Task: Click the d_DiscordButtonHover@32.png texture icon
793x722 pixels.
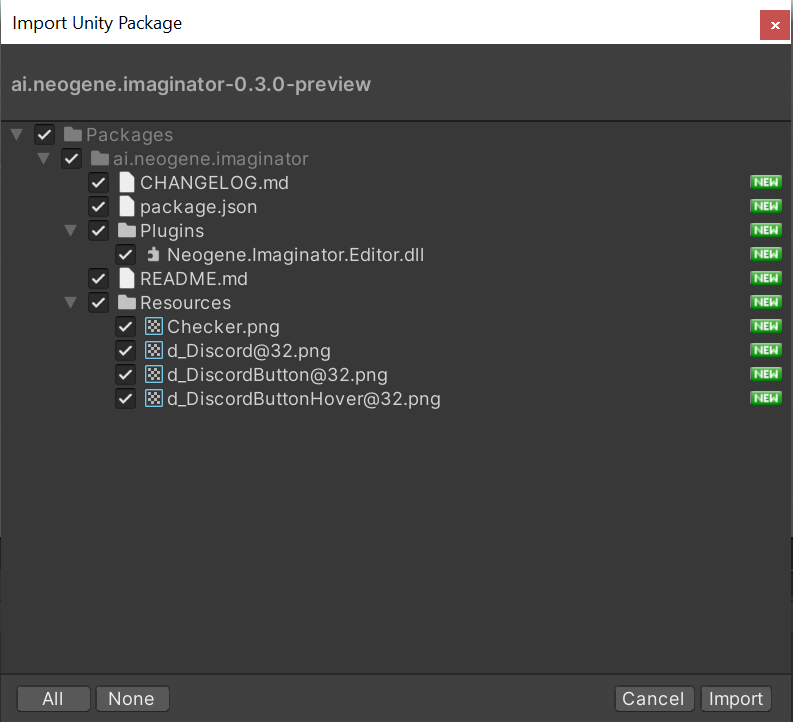Action: point(154,398)
